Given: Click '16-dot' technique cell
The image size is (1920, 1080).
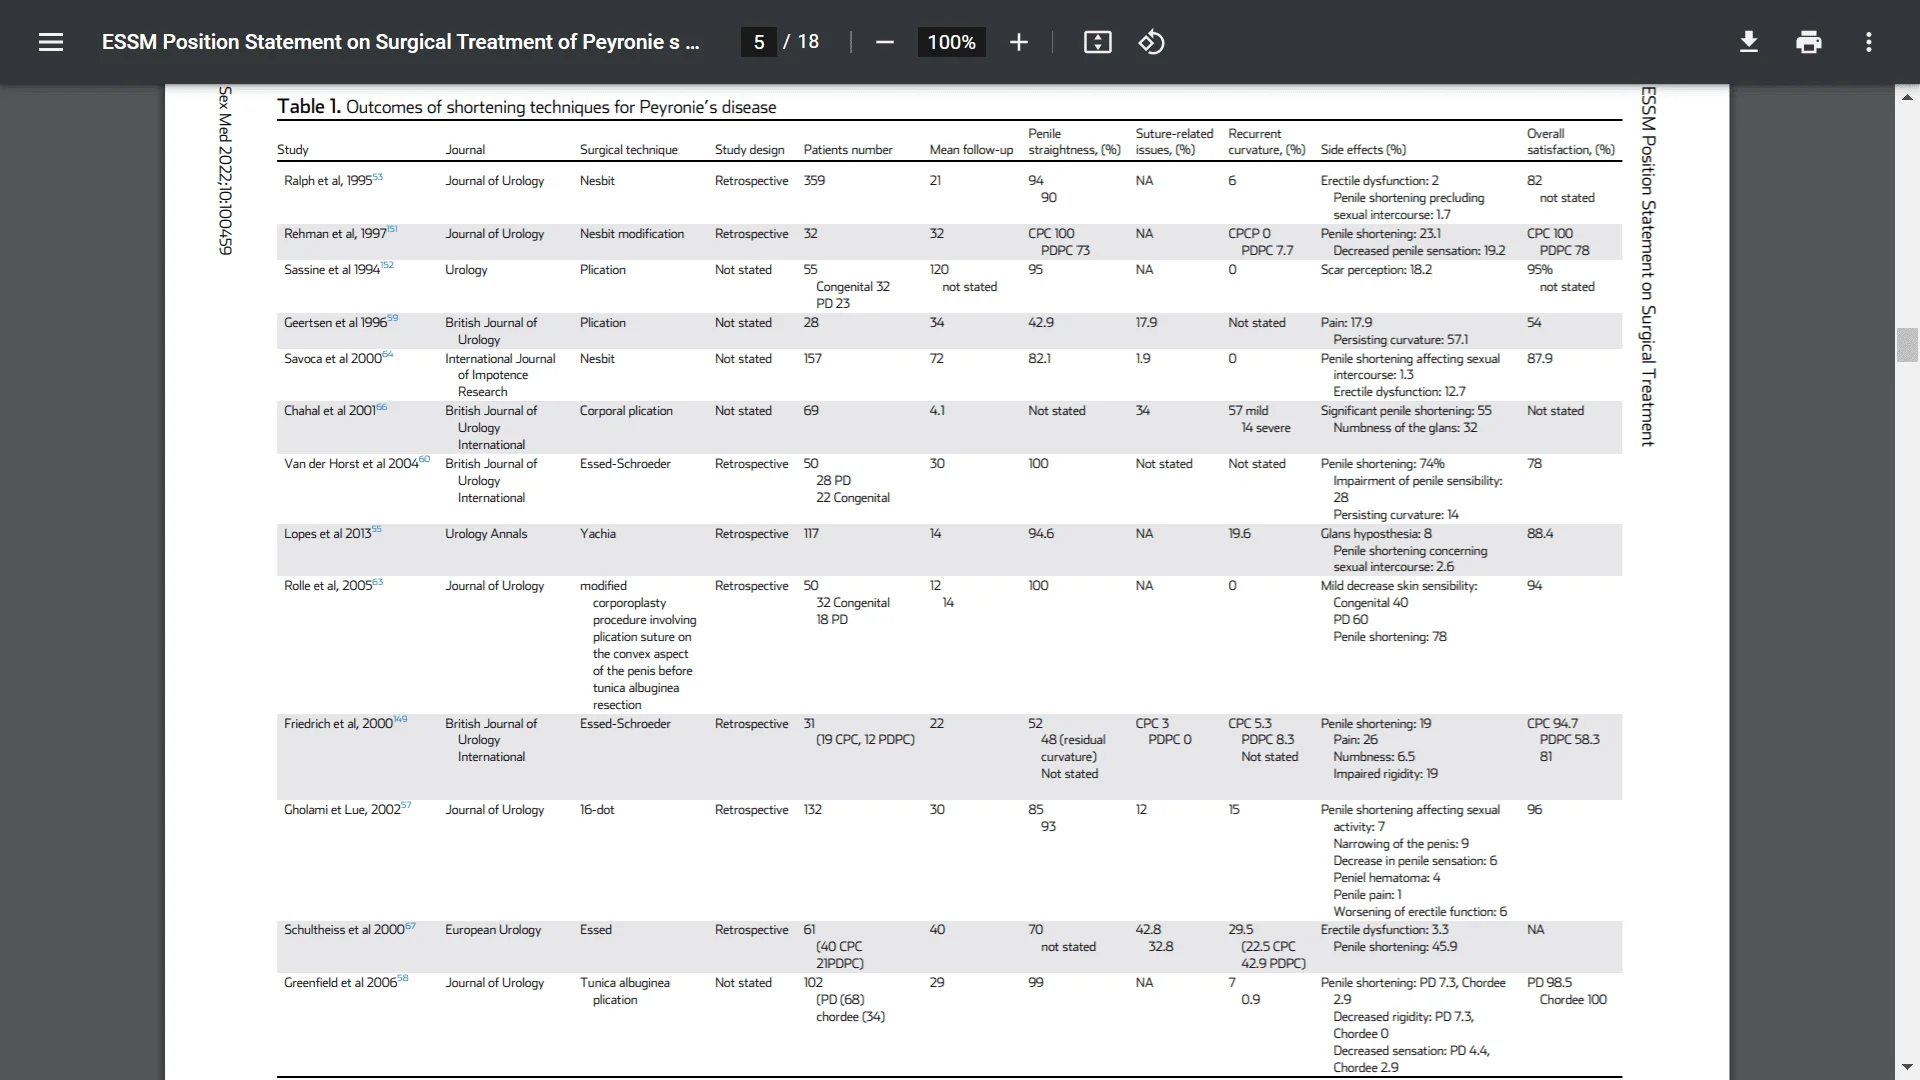Looking at the screenshot, I should point(597,810).
